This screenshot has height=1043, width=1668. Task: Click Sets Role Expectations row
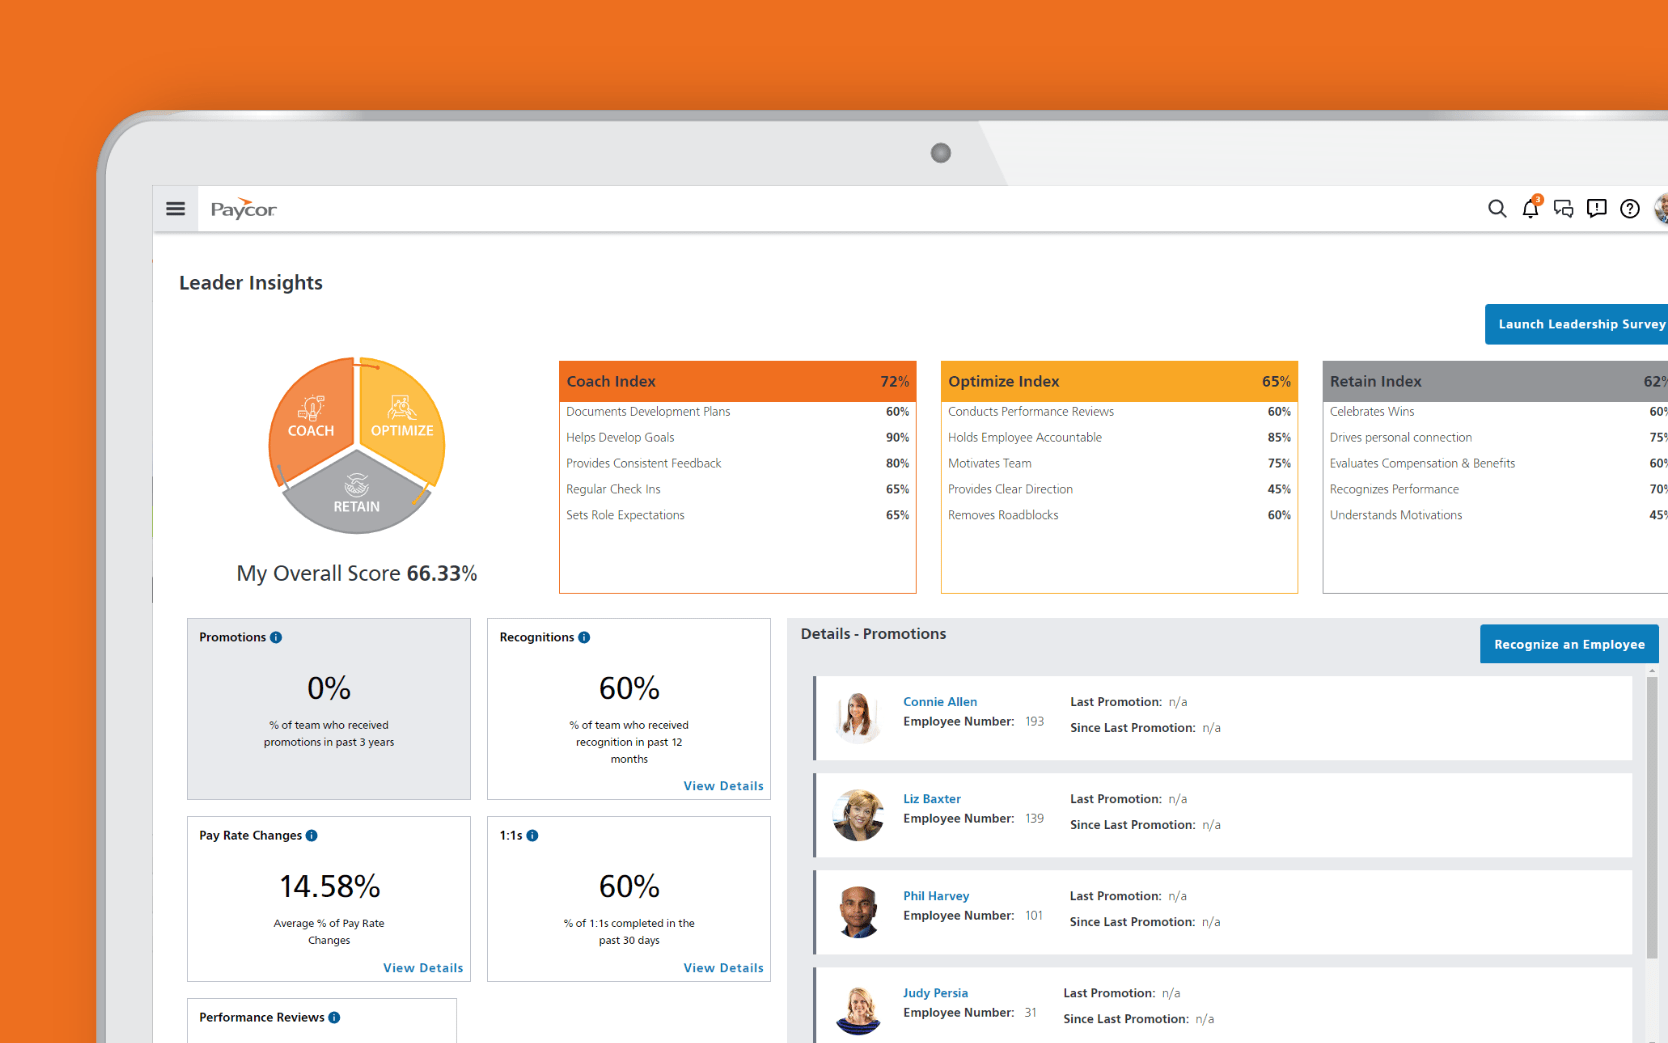[738, 516]
